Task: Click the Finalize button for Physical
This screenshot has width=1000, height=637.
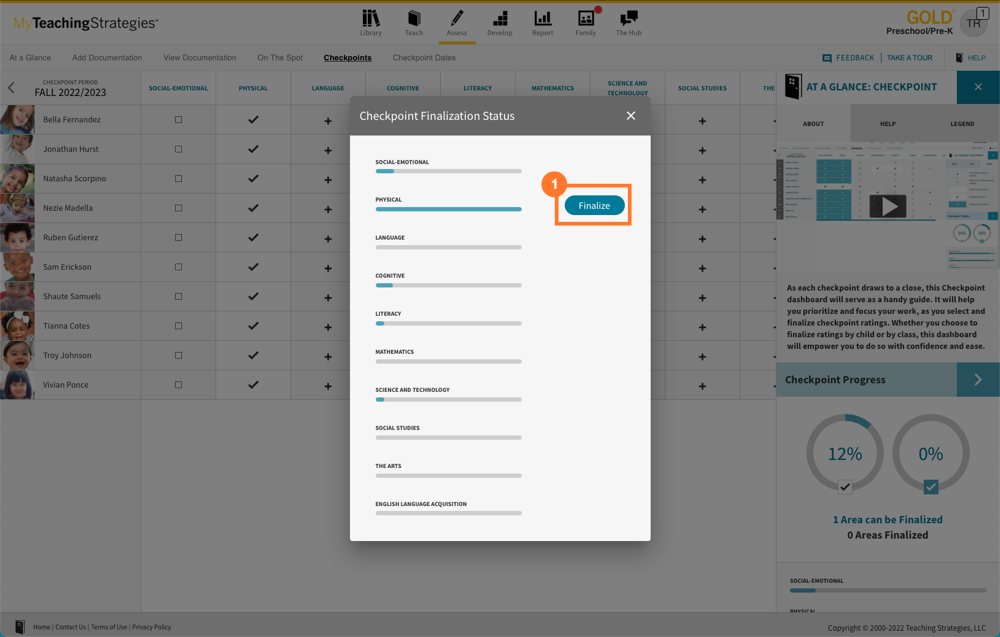Action: click(594, 205)
